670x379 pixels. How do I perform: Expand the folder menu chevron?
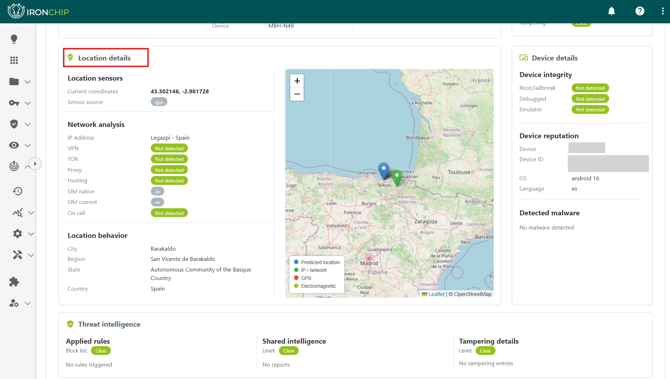click(28, 82)
